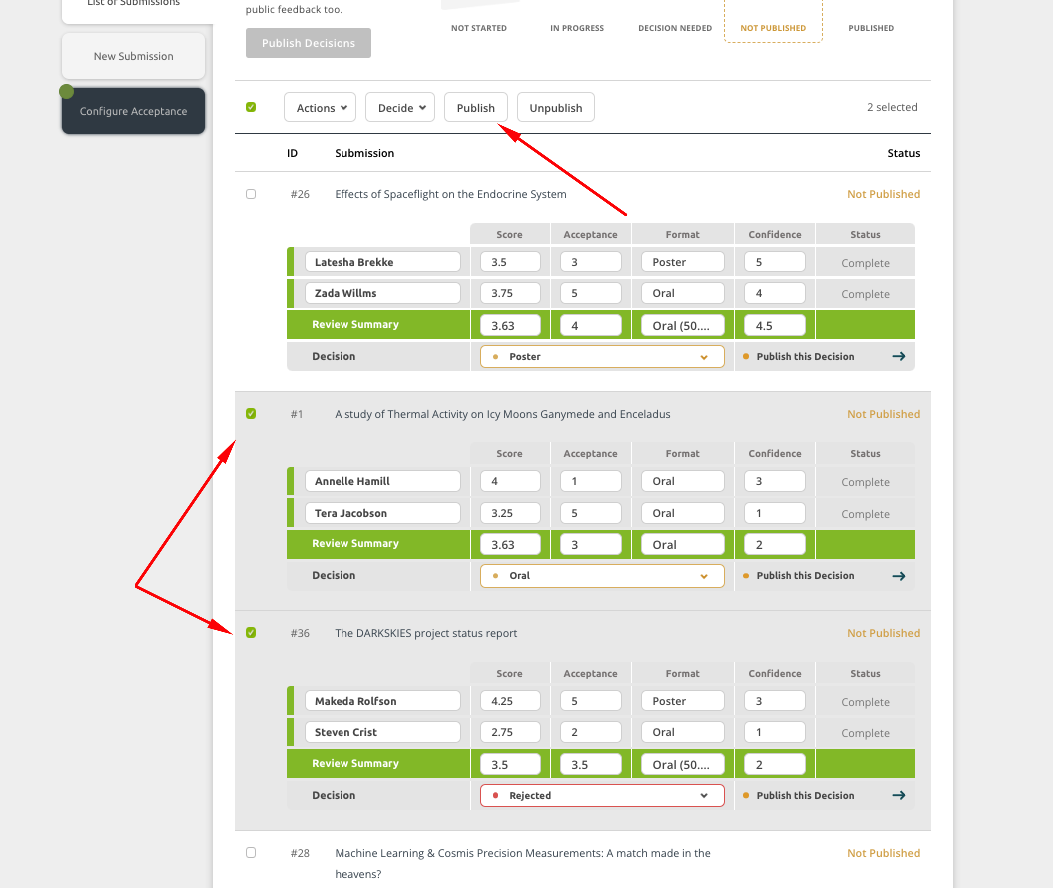Viewport: 1053px width, 888px height.
Task: Click the Review Summary row for submission #36
Action: [600, 764]
